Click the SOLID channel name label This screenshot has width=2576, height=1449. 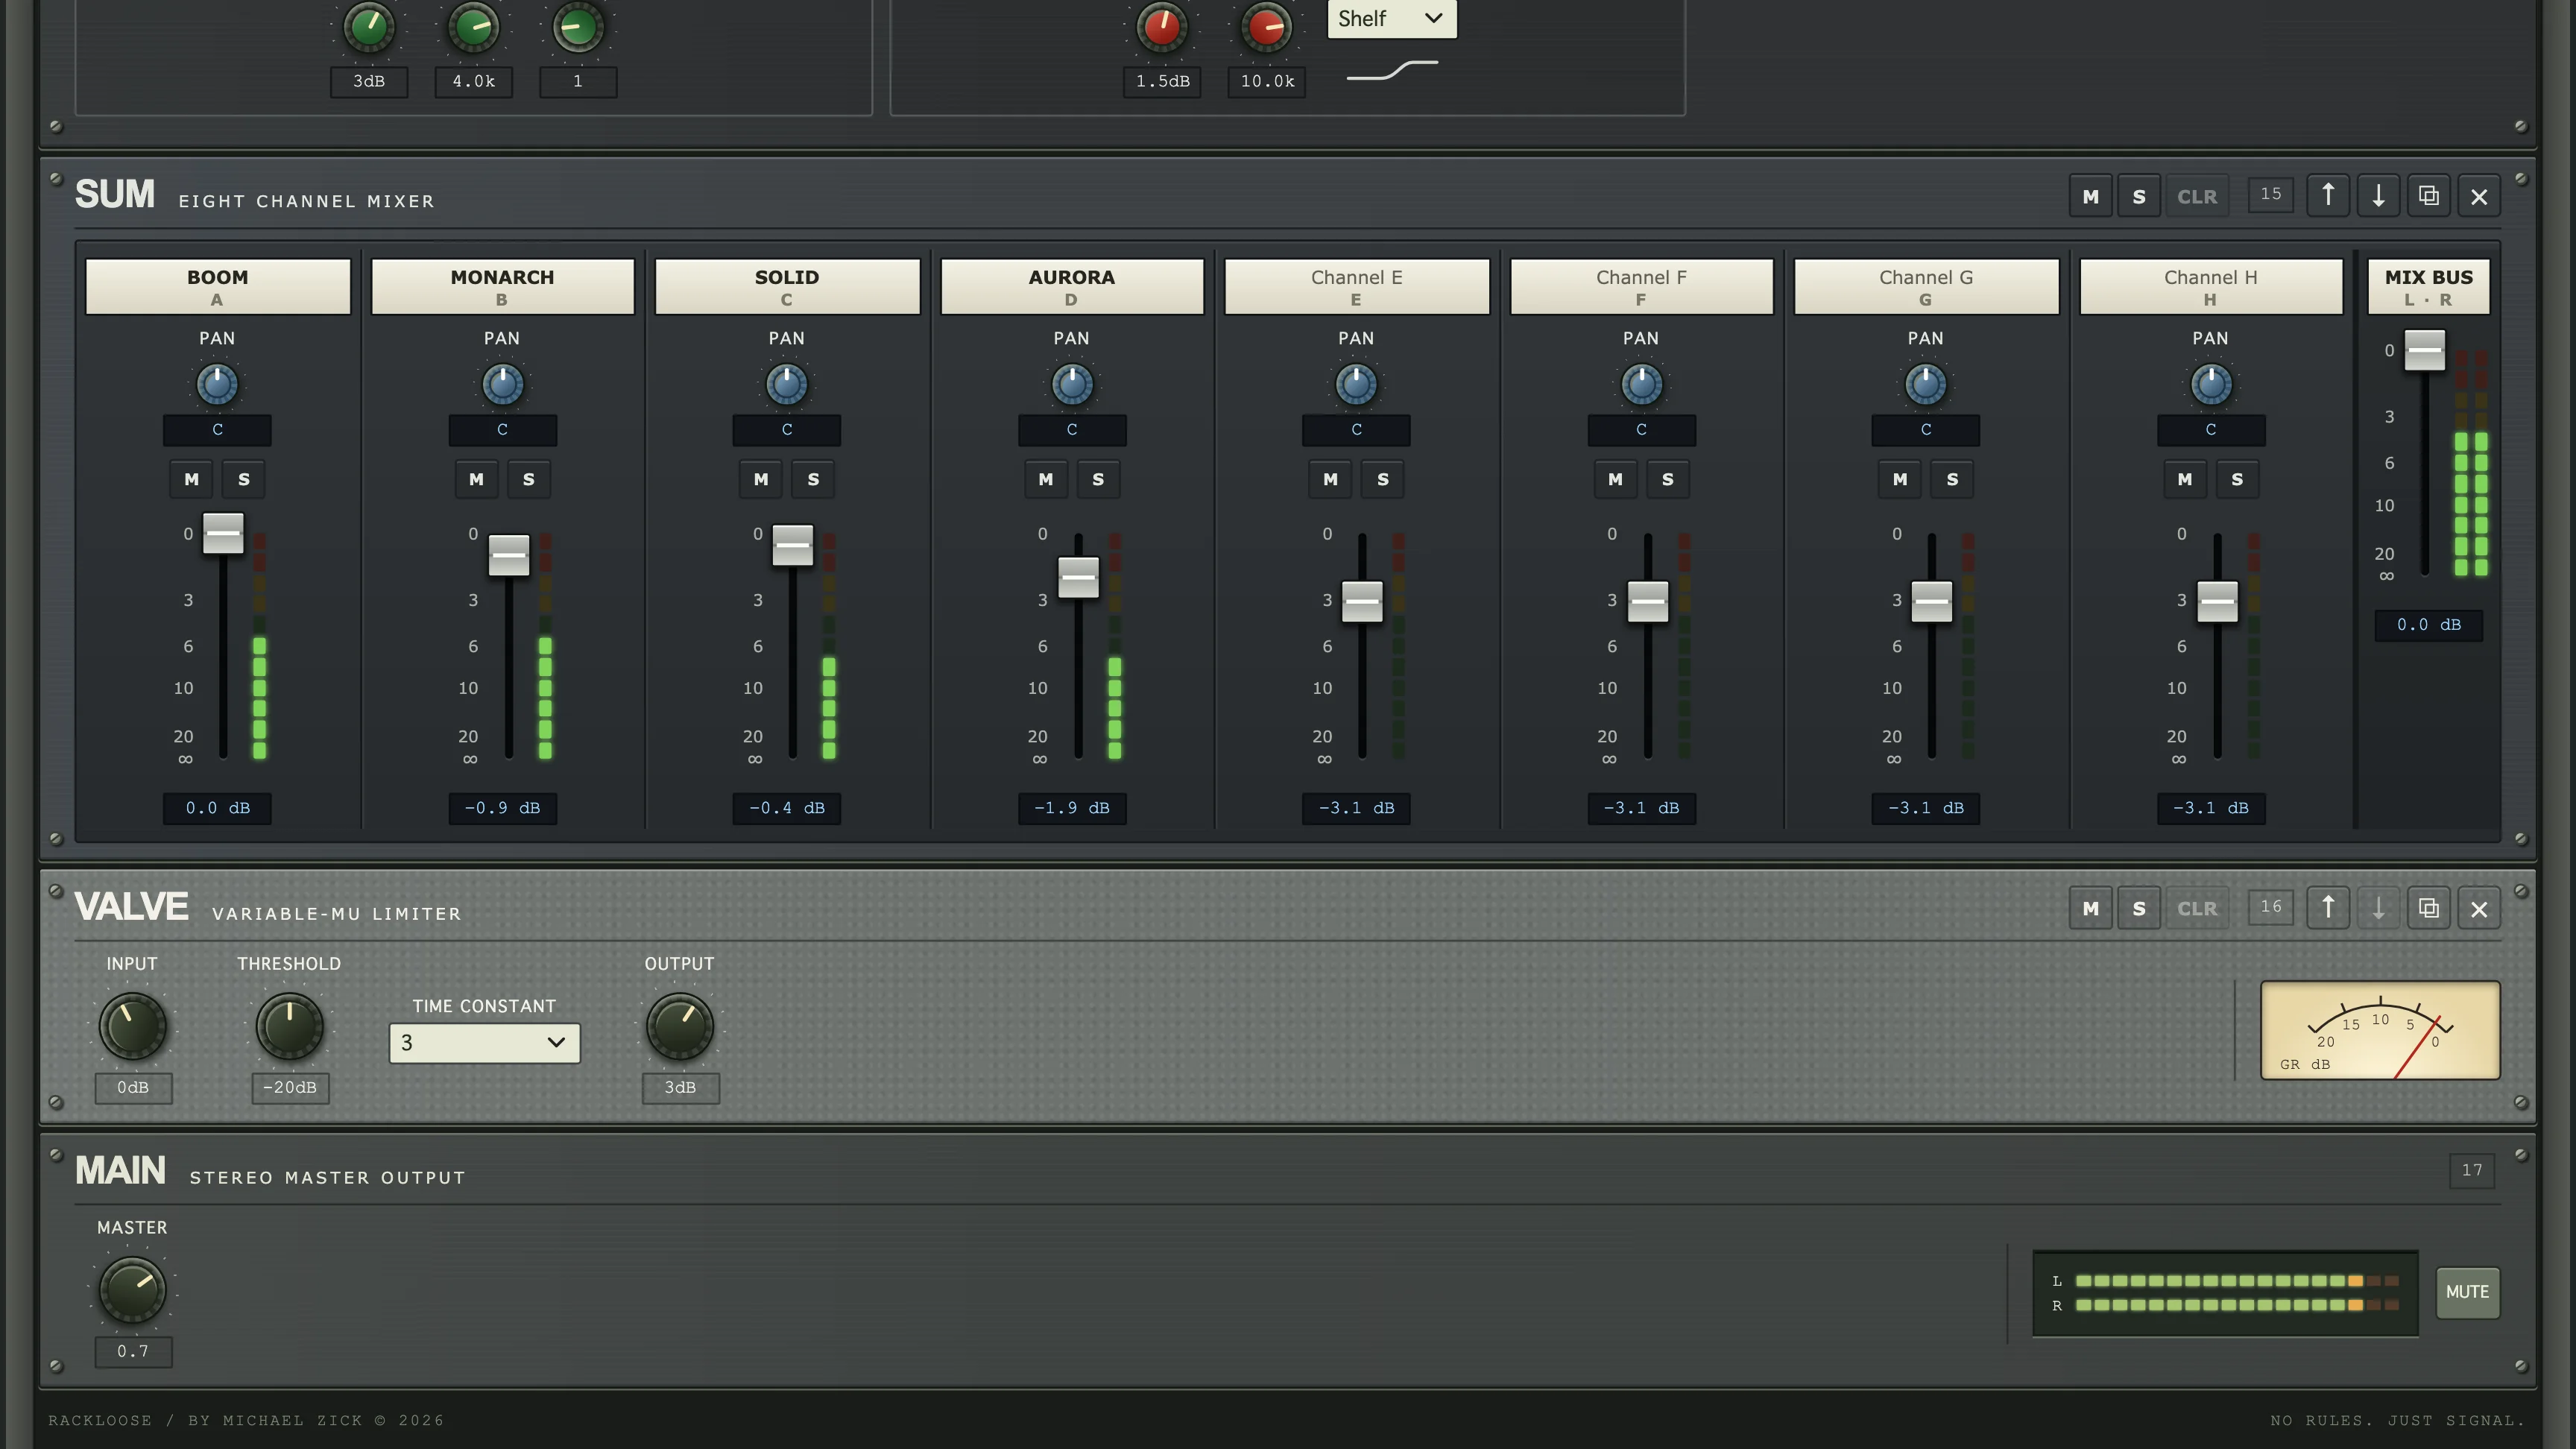(x=787, y=286)
